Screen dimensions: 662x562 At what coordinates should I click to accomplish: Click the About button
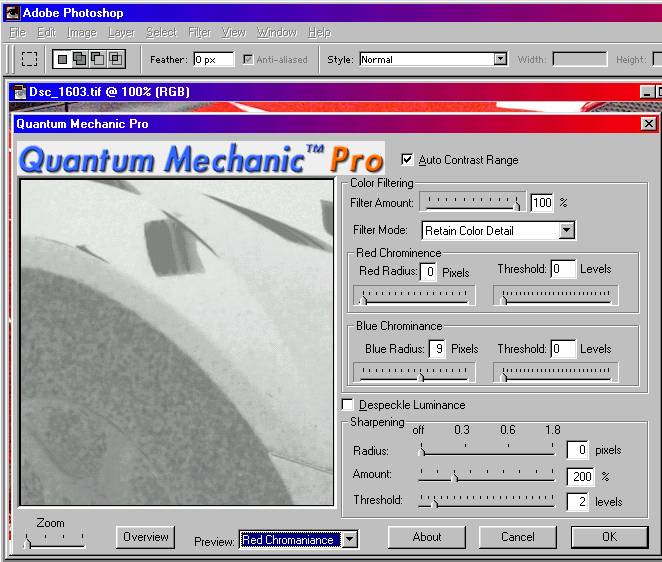[x=427, y=537]
